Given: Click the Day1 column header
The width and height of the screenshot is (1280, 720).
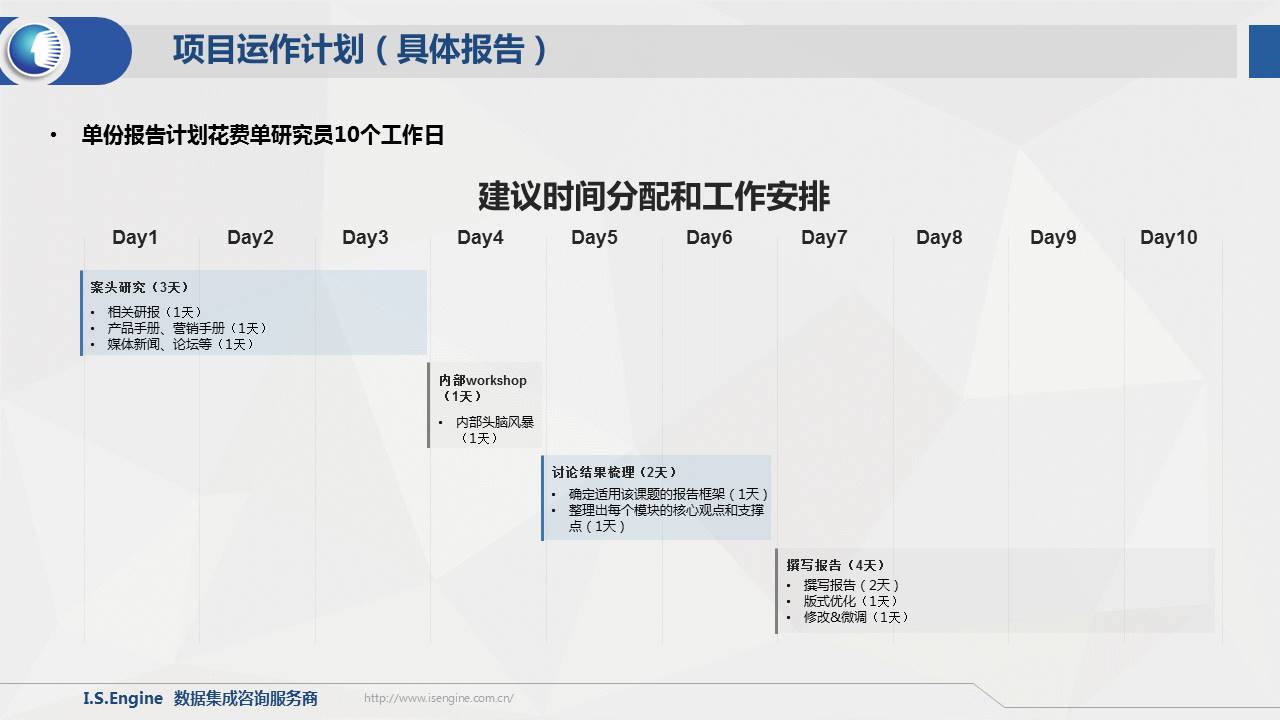Looking at the screenshot, I should (x=135, y=238).
